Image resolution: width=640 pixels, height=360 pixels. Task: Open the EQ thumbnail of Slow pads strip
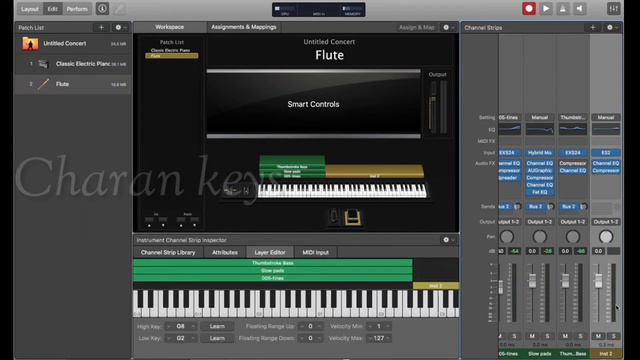pyautogui.click(x=540, y=129)
